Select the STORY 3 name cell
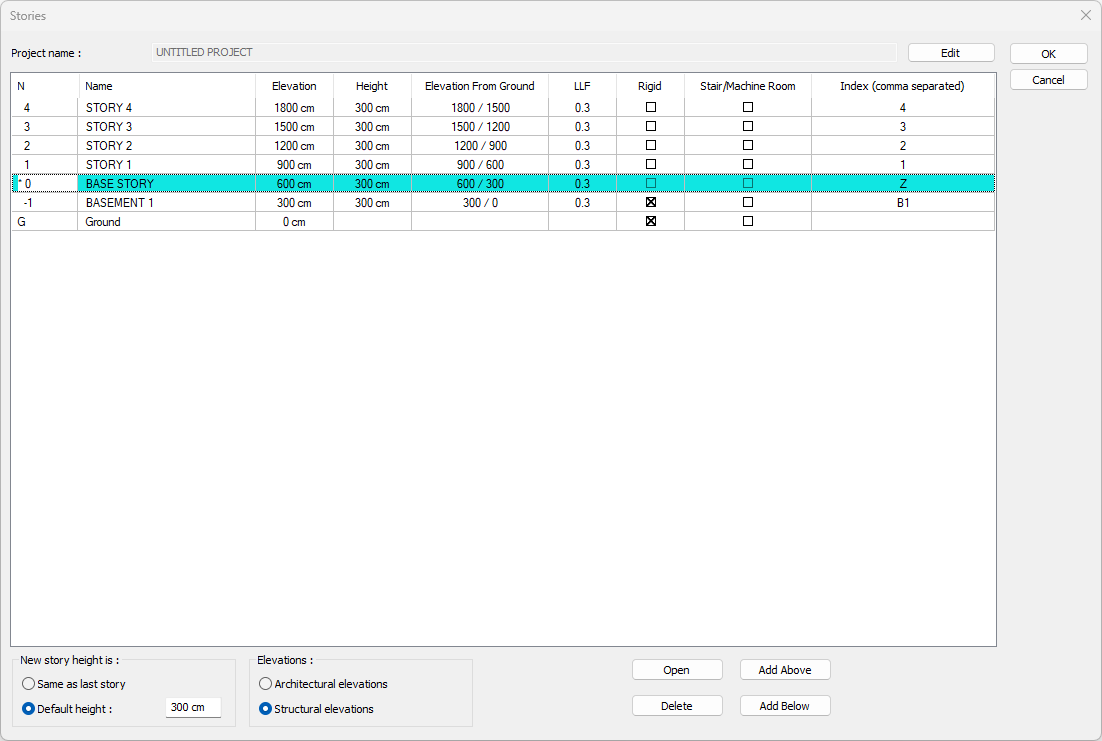This screenshot has width=1102, height=741. pos(166,127)
